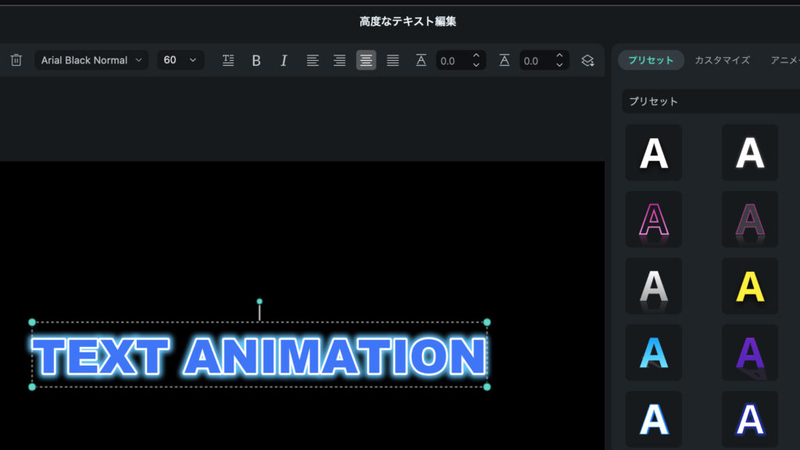Switch to the カスタマイズ tab
This screenshot has width=800, height=450.
pyautogui.click(x=722, y=60)
